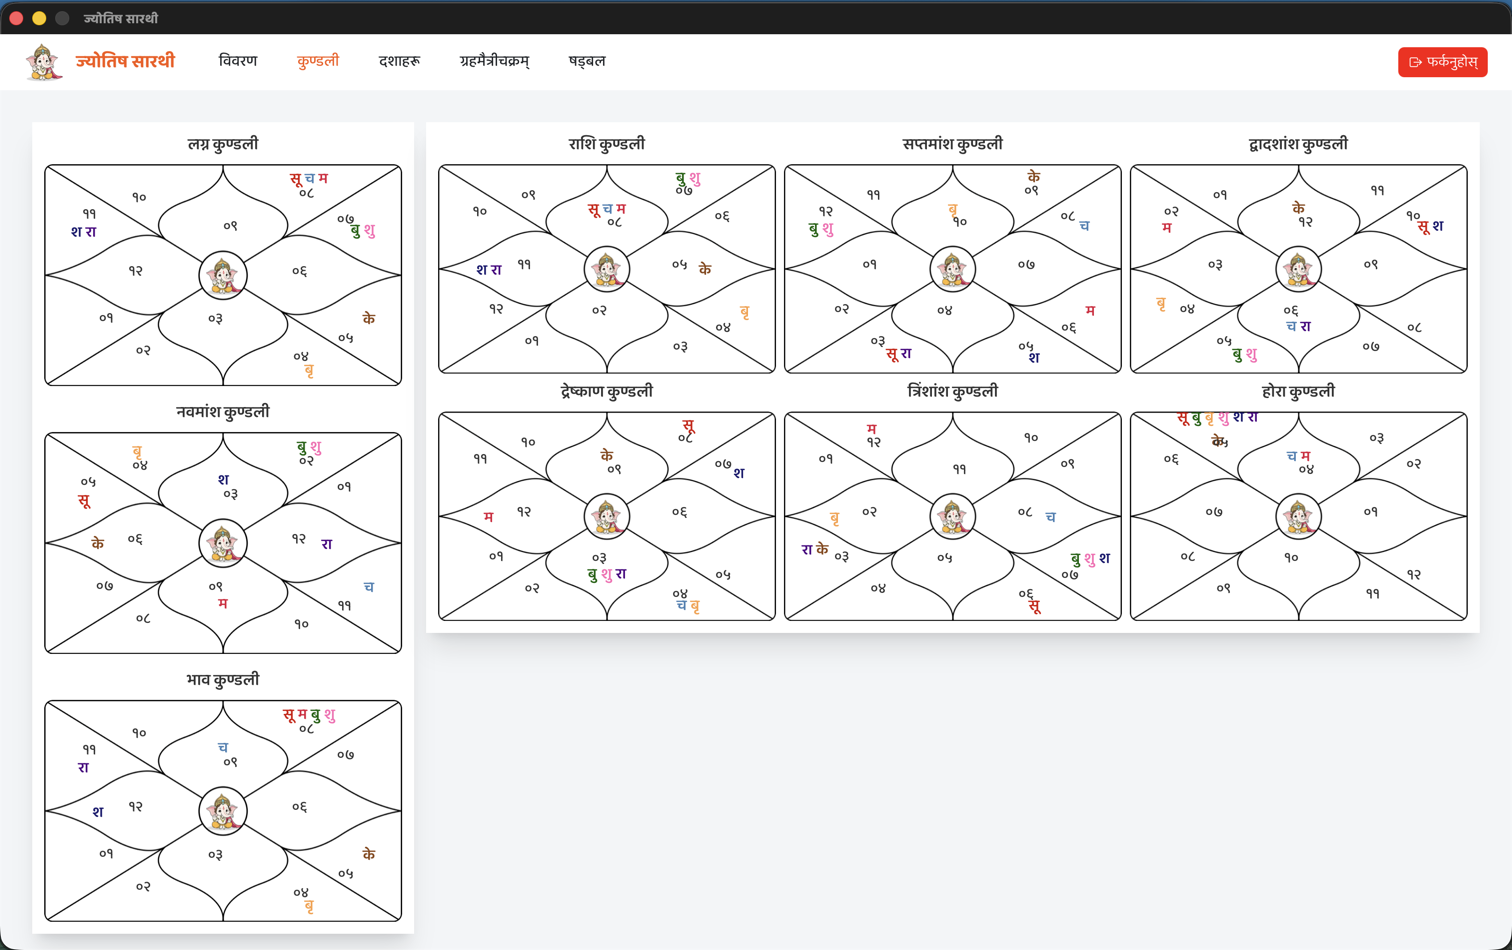This screenshot has width=1512, height=950.
Task: Click Ganesha icon in लग्न कुण्डली center
Action: point(223,275)
